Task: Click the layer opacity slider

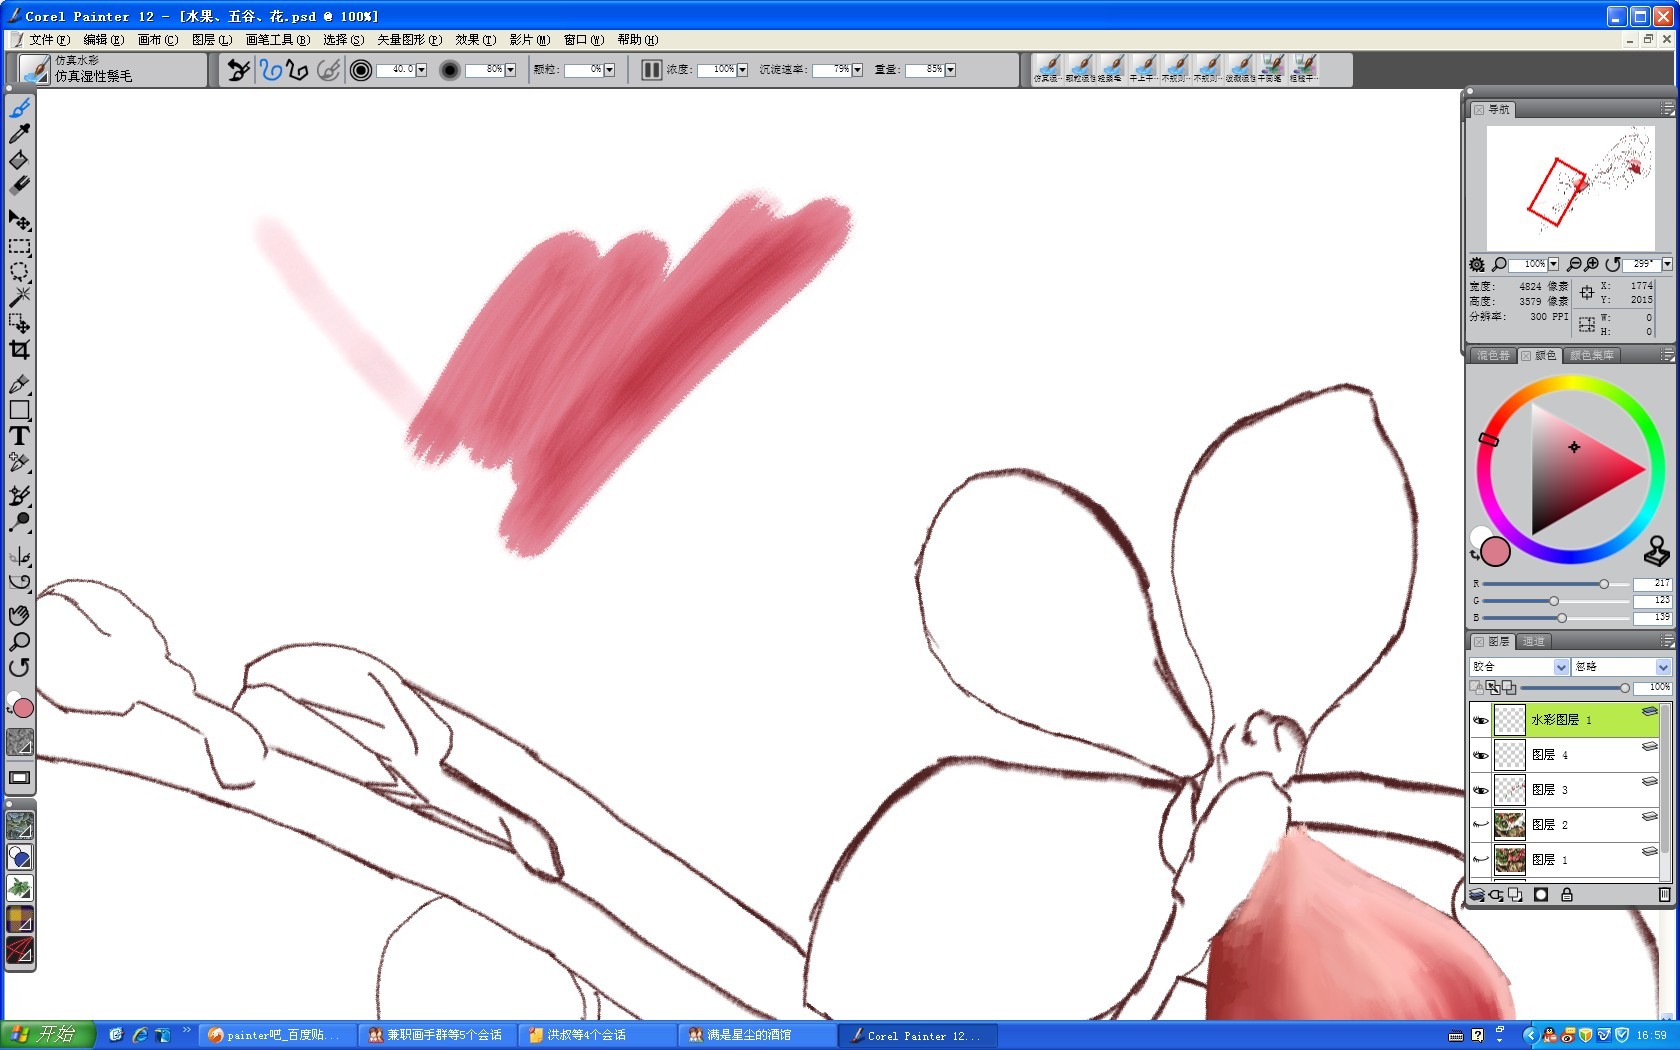Action: point(1575,688)
